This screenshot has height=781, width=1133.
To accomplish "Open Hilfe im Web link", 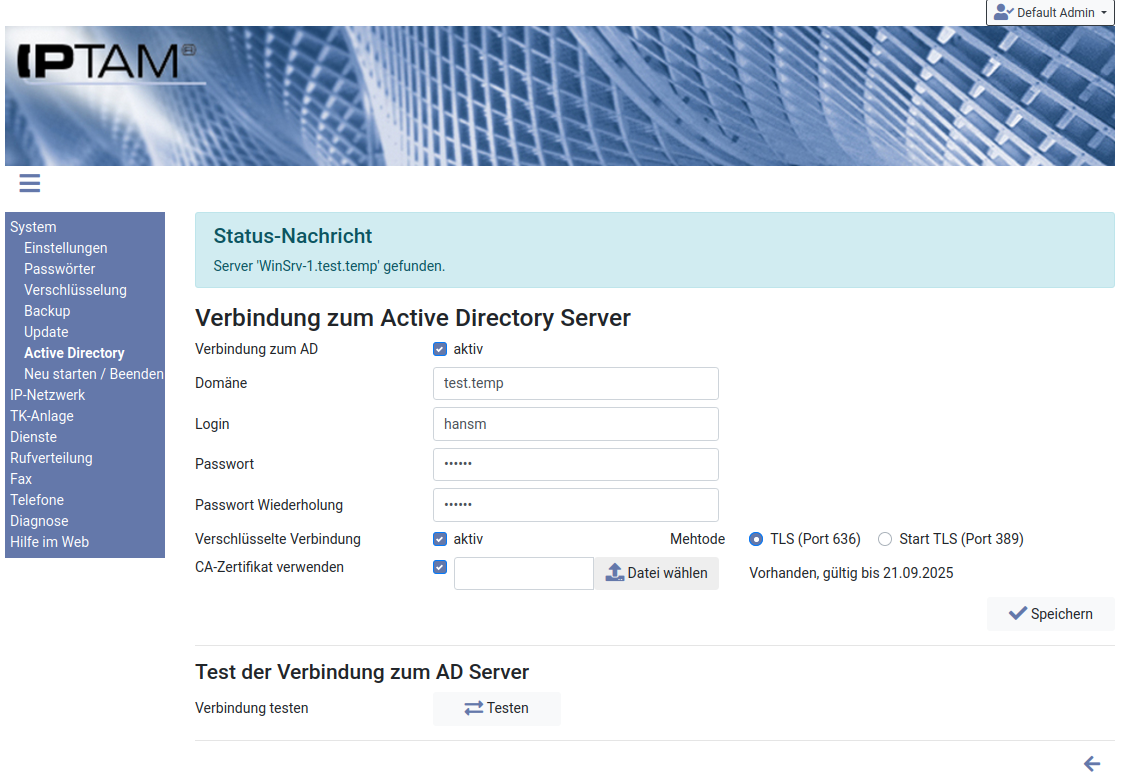I will [x=49, y=542].
